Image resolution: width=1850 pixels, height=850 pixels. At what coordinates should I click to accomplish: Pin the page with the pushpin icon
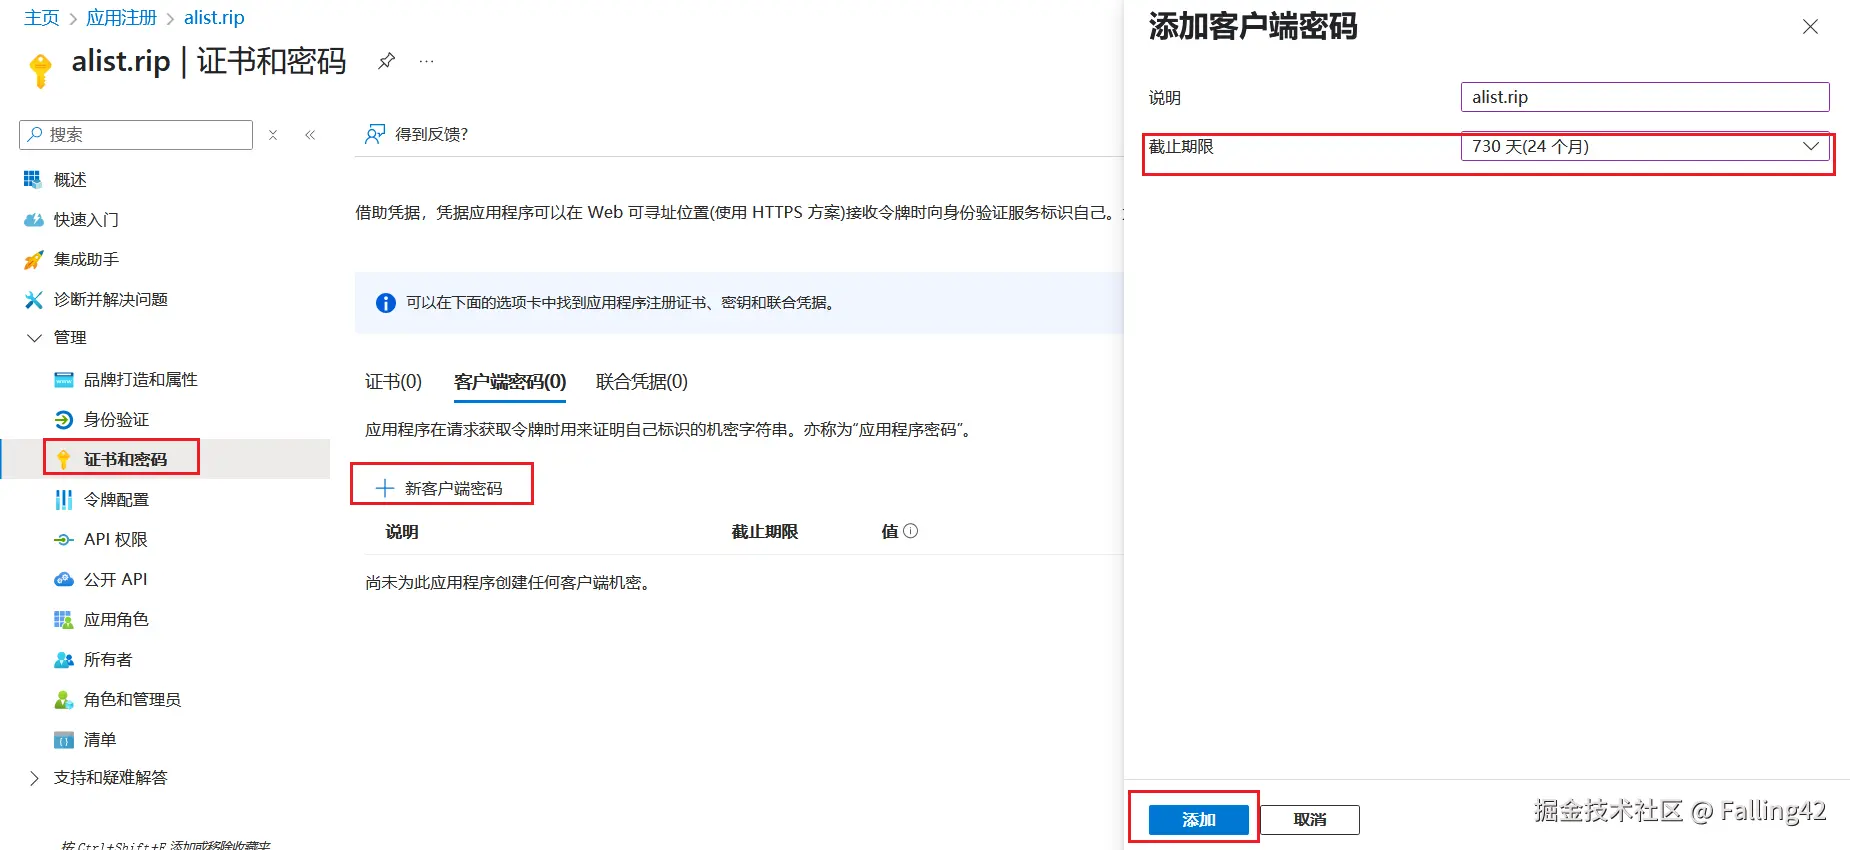click(386, 61)
